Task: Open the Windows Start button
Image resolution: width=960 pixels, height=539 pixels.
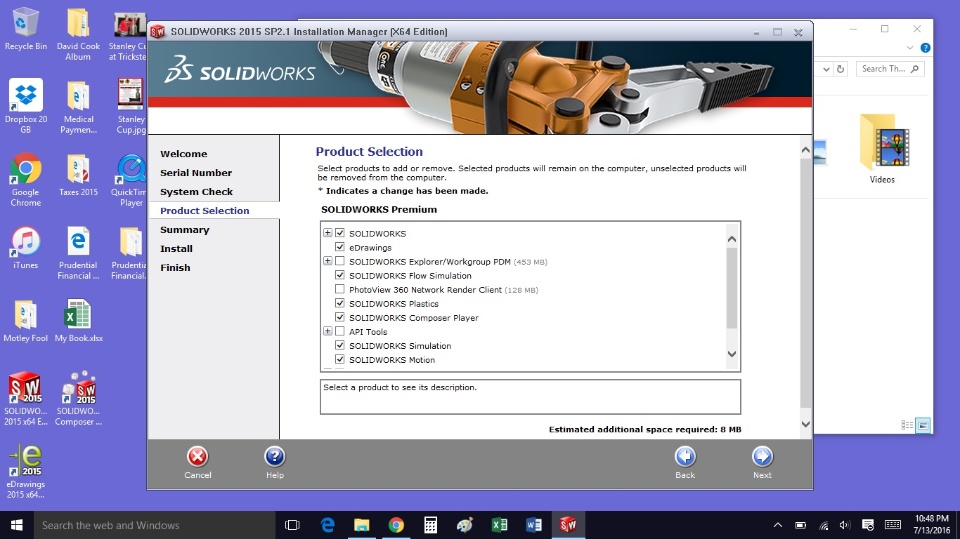Action: click(17, 525)
